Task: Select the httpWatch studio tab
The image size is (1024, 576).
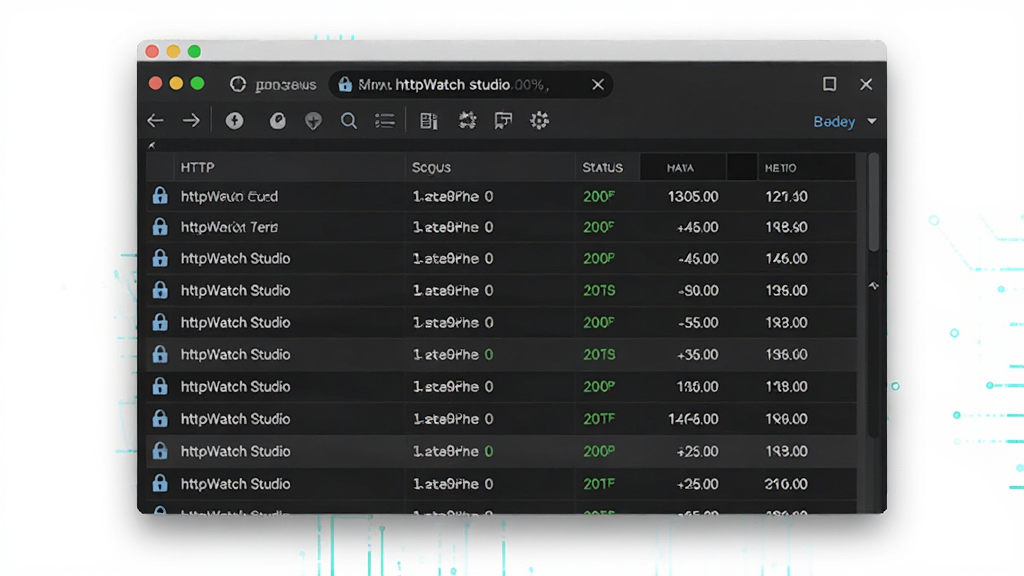Action: tap(470, 84)
